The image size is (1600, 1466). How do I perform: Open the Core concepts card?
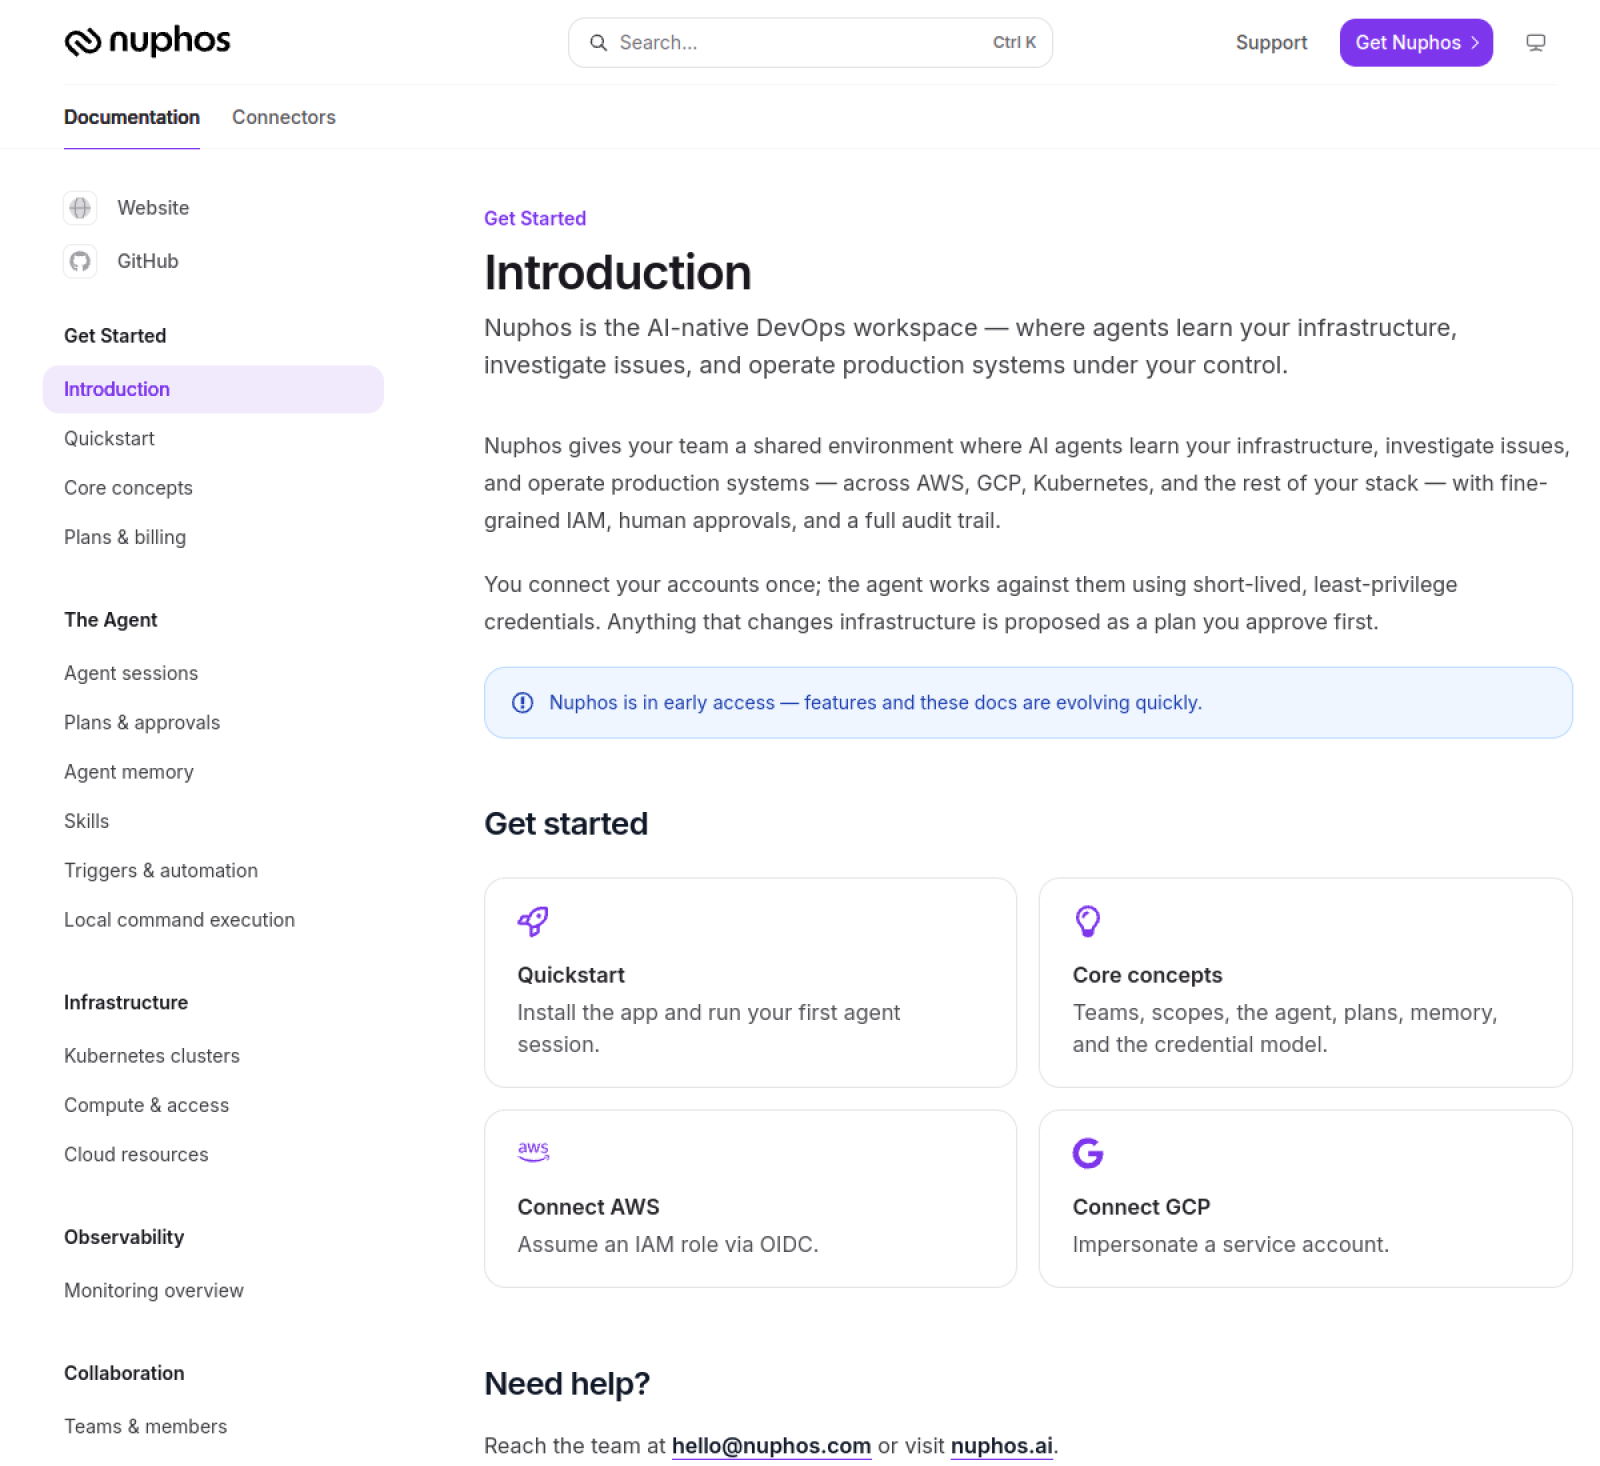pyautogui.click(x=1305, y=983)
